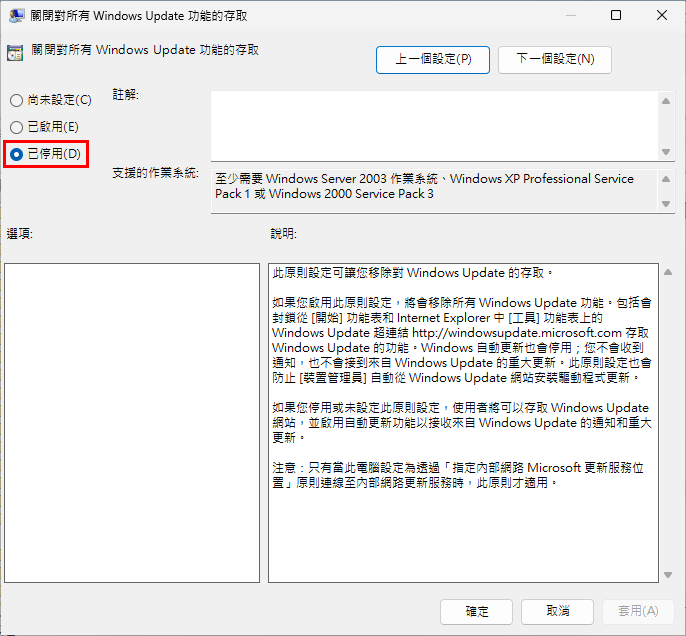Click inside the 註解 comment text box
The width and height of the screenshot is (686, 636).
pos(434,126)
